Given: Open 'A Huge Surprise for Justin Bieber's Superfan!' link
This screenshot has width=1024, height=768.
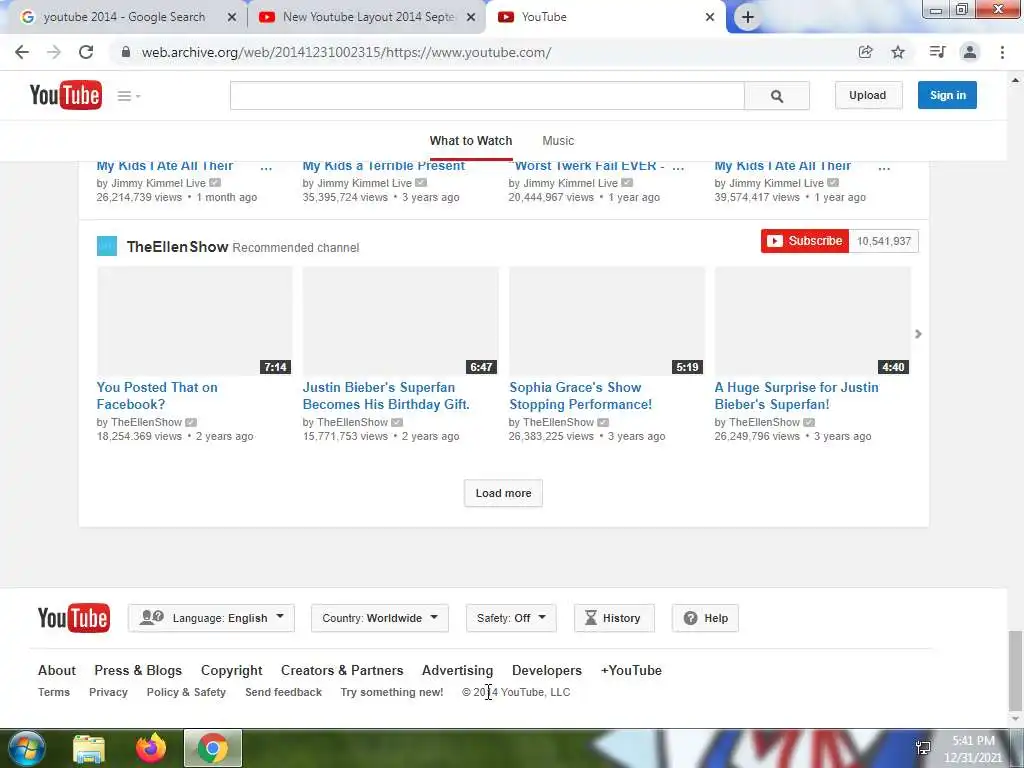Looking at the screenshot, I should tap(797, 396).
